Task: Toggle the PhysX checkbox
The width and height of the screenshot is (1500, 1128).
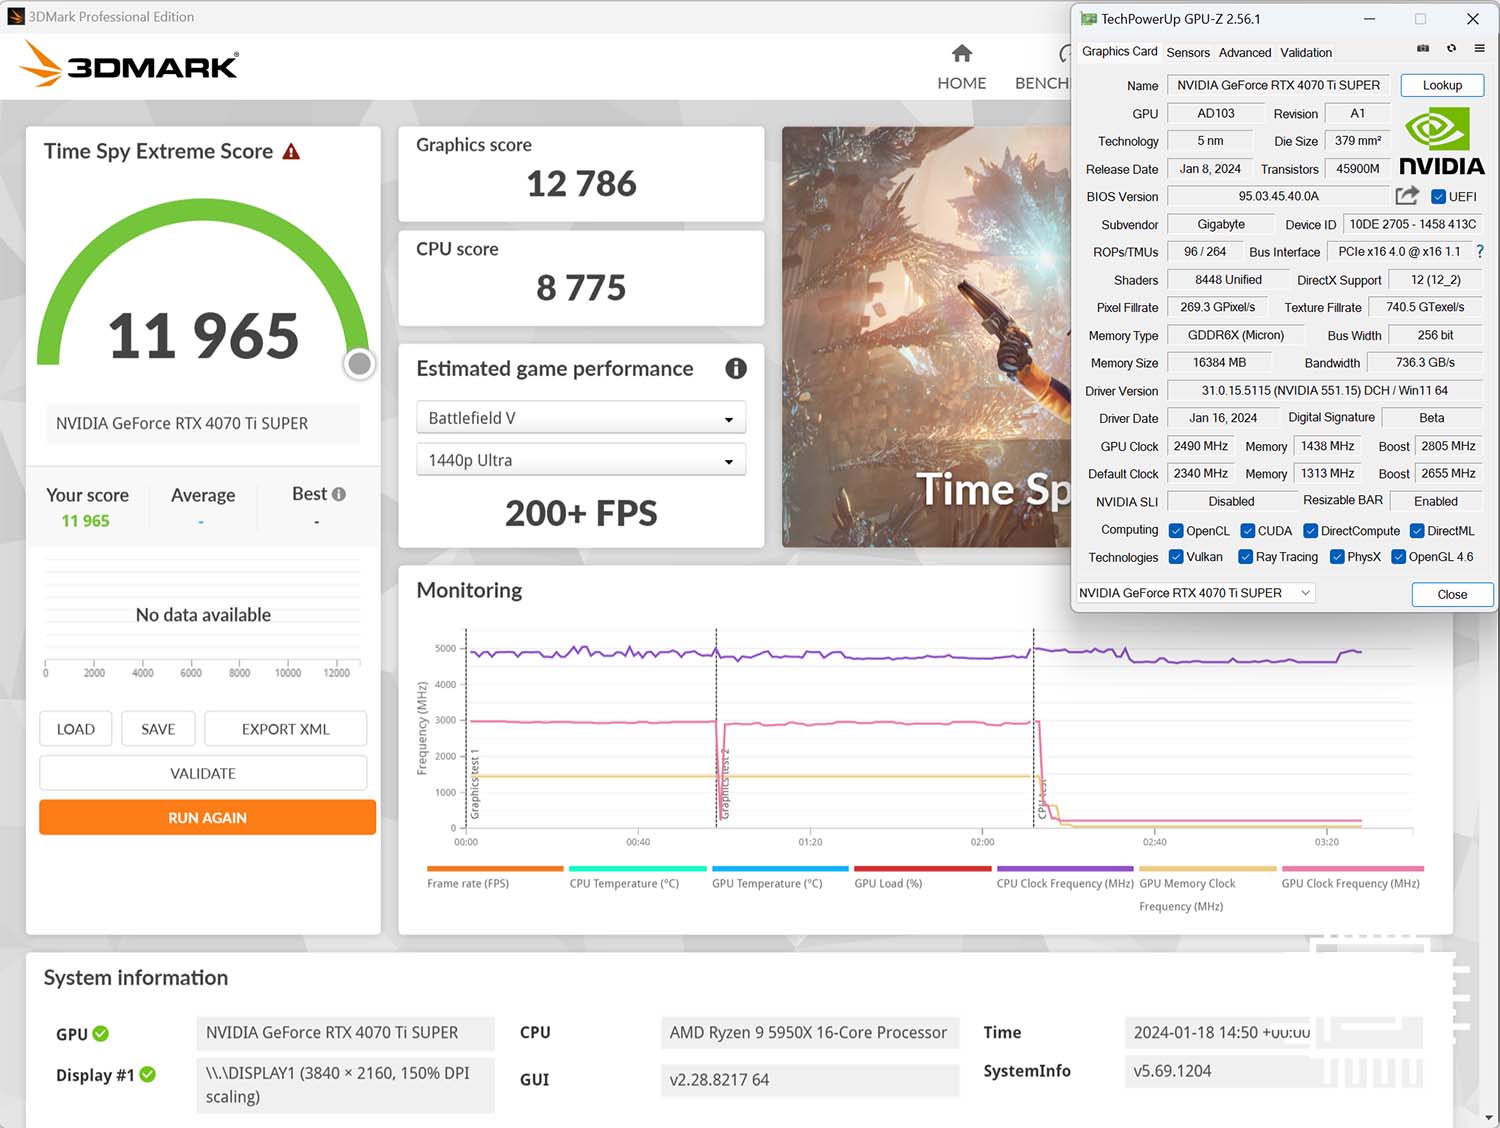Action: tap(1337, 557)
